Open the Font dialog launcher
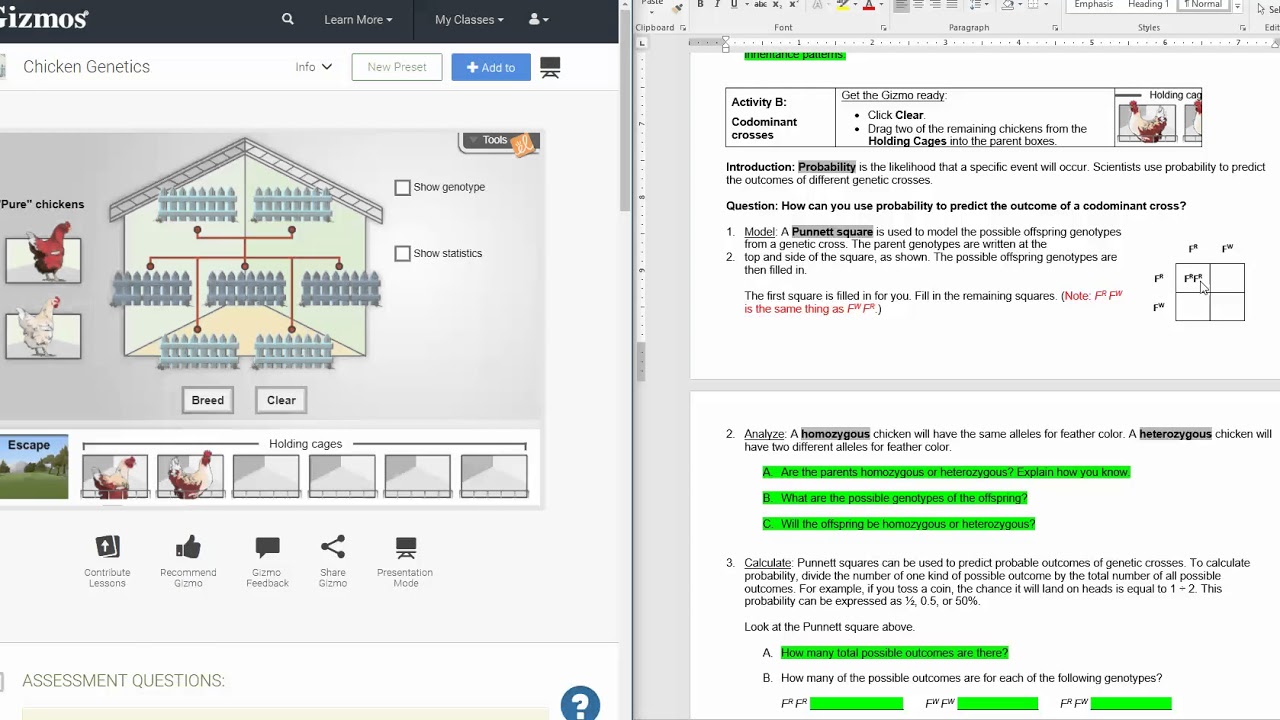The image size is (1280, 720). point(883,28)
